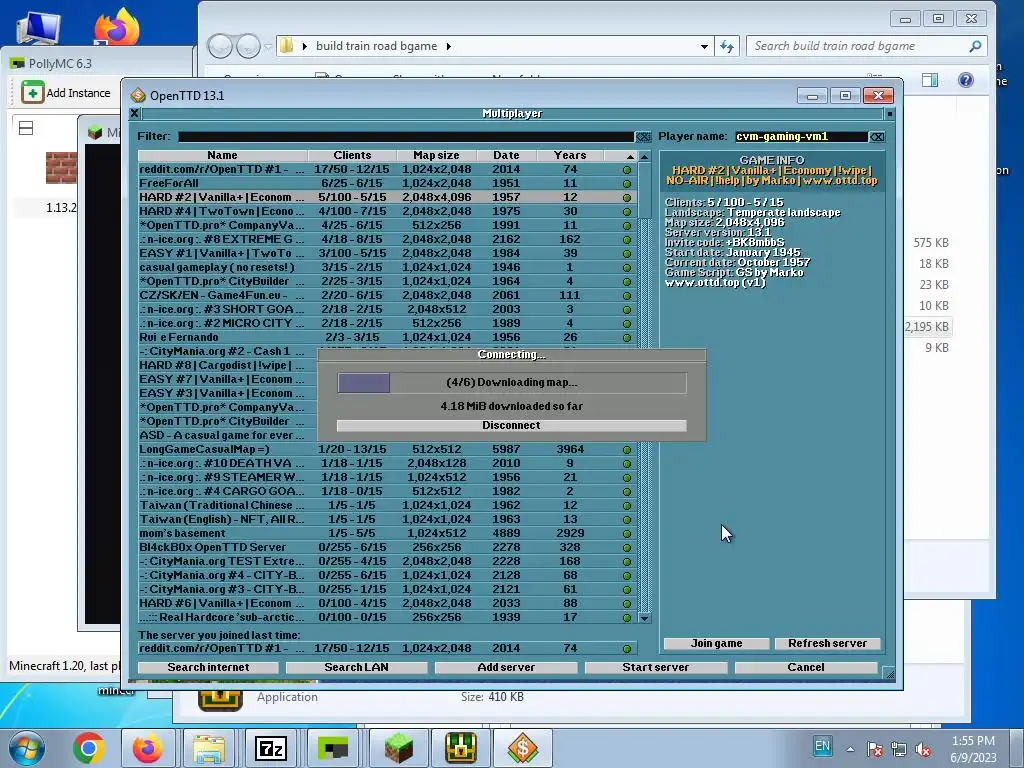Select server casual gameplay (no resets!)
1024x768 pixels.
pos(387,267)
